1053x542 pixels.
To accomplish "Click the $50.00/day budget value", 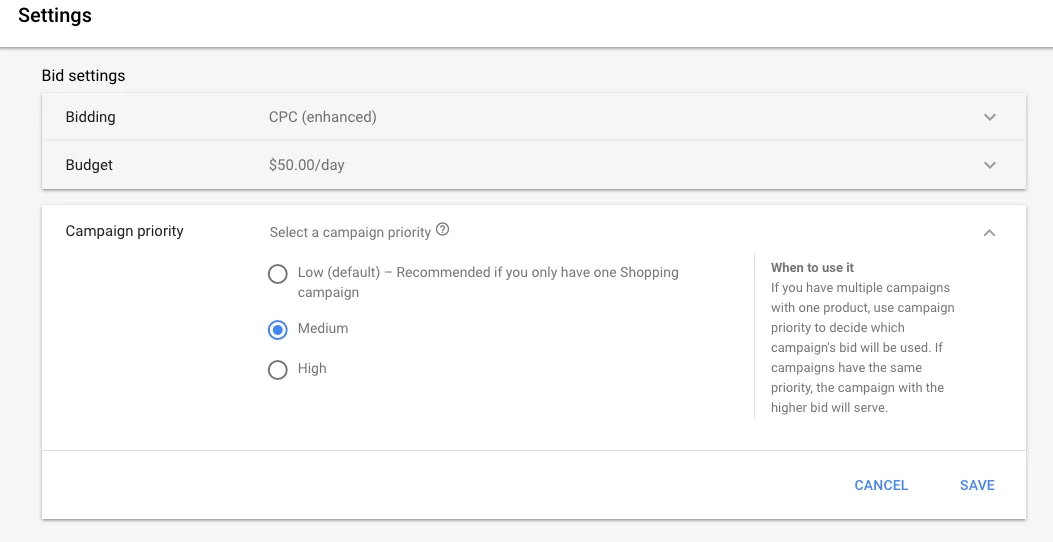I will point(306,165).
